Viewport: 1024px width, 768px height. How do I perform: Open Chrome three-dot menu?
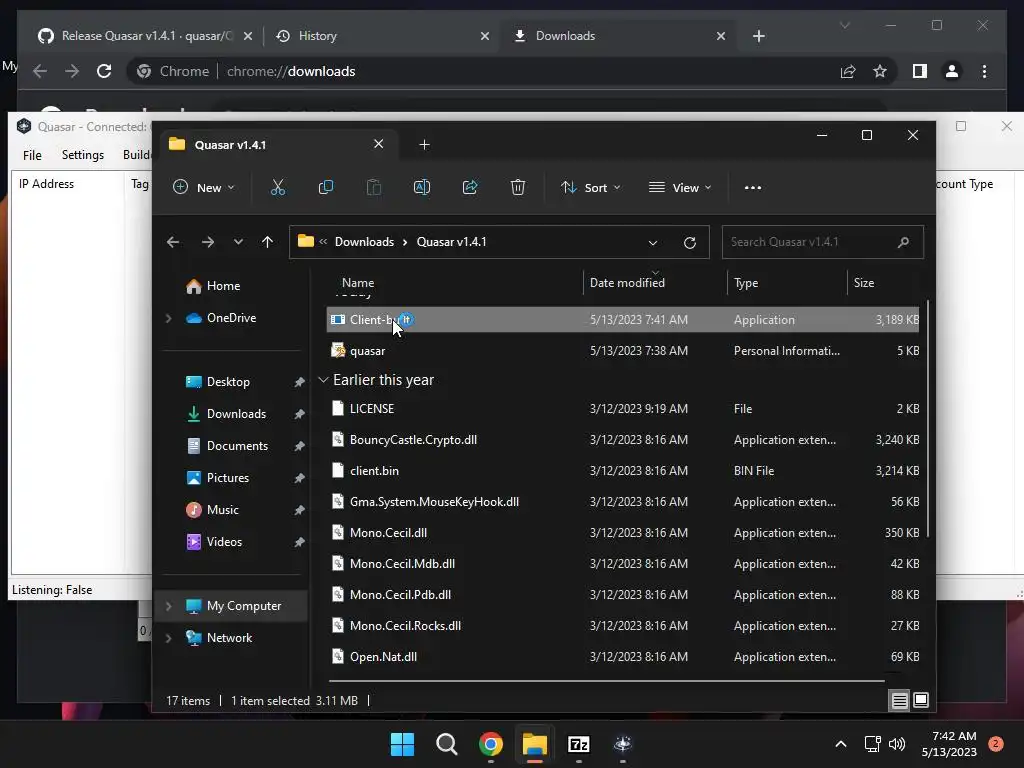coord(984,71)
